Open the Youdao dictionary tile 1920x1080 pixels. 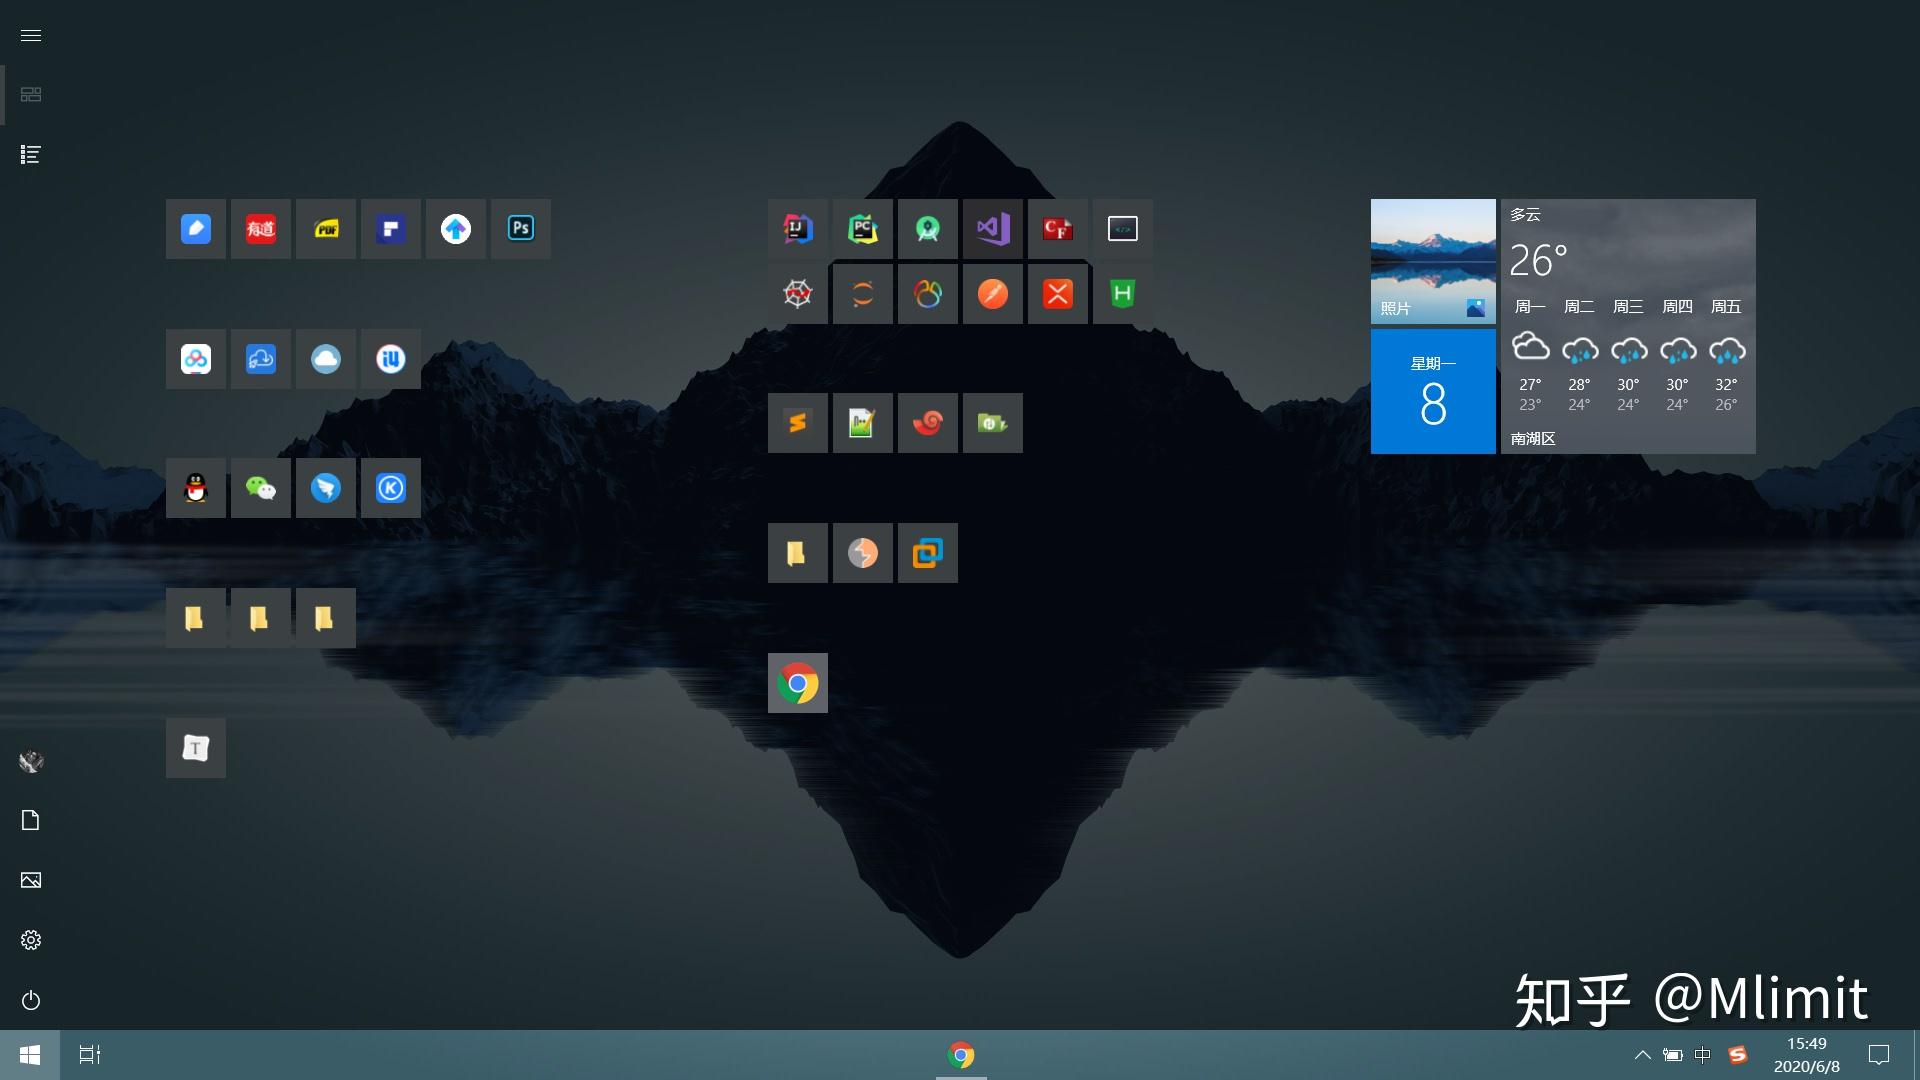click(260, 229)
